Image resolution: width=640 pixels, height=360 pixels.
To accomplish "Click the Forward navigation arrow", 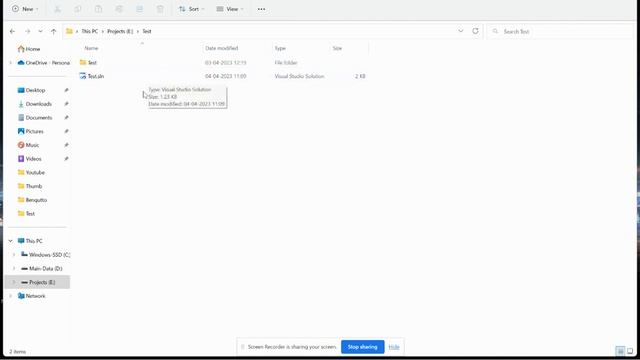I will coord(27,31).
